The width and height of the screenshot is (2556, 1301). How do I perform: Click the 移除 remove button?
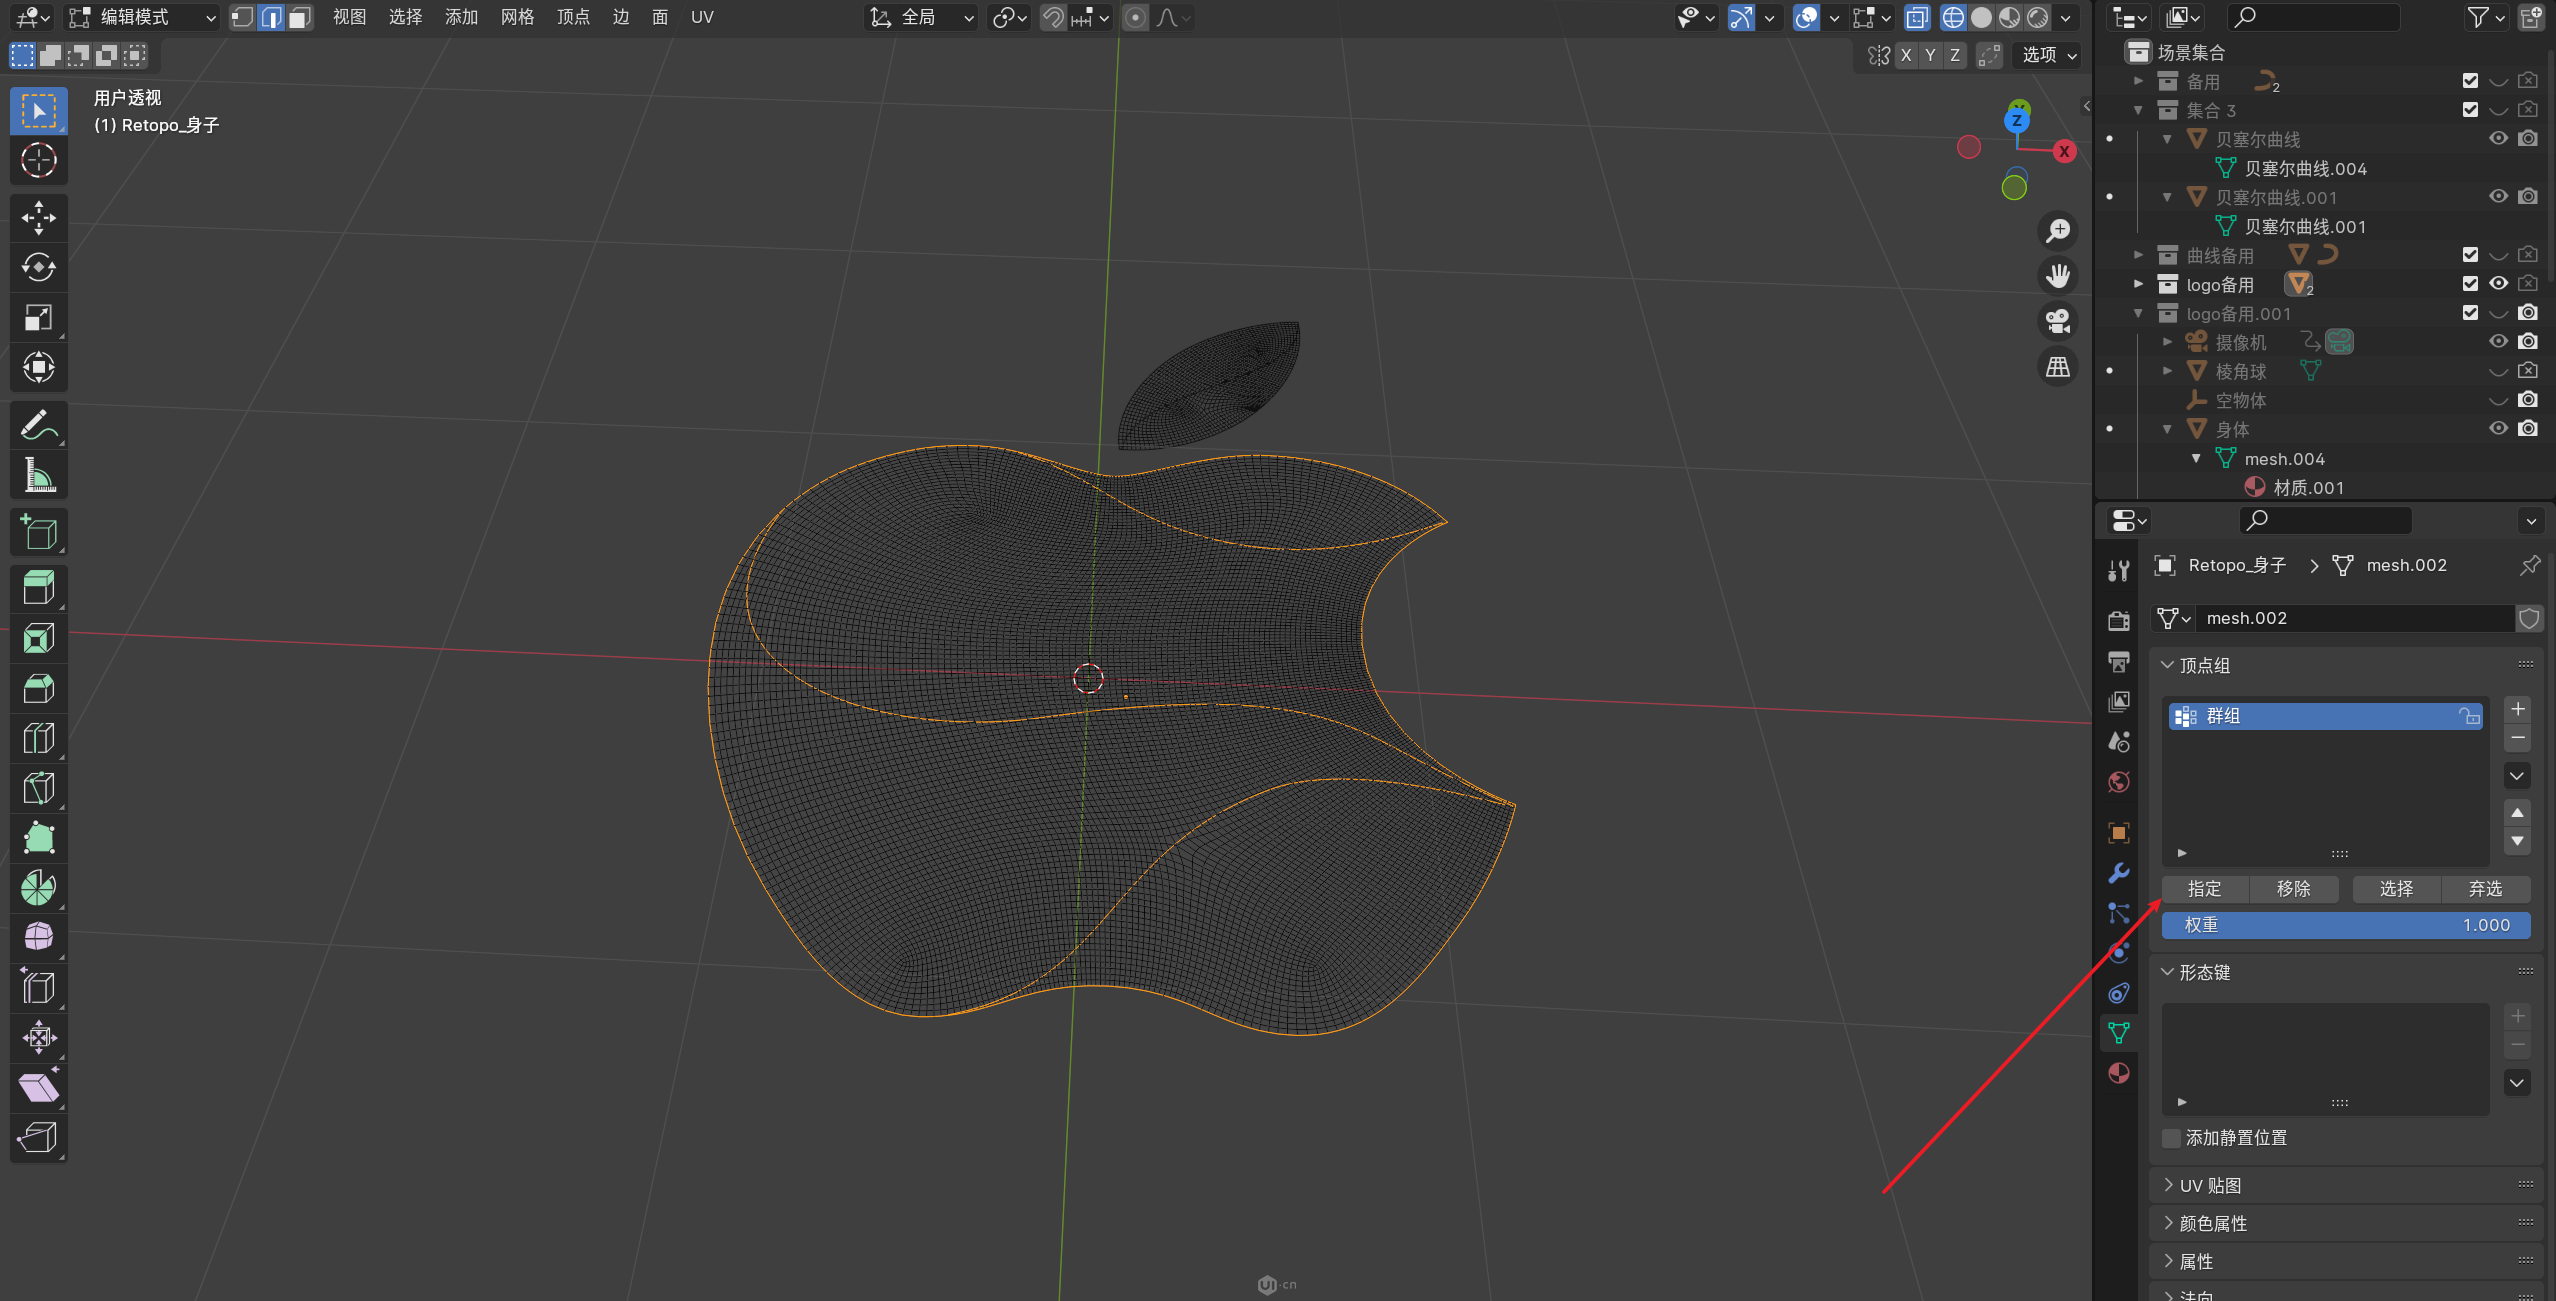pyautogui.click(x=2294, y=889)
